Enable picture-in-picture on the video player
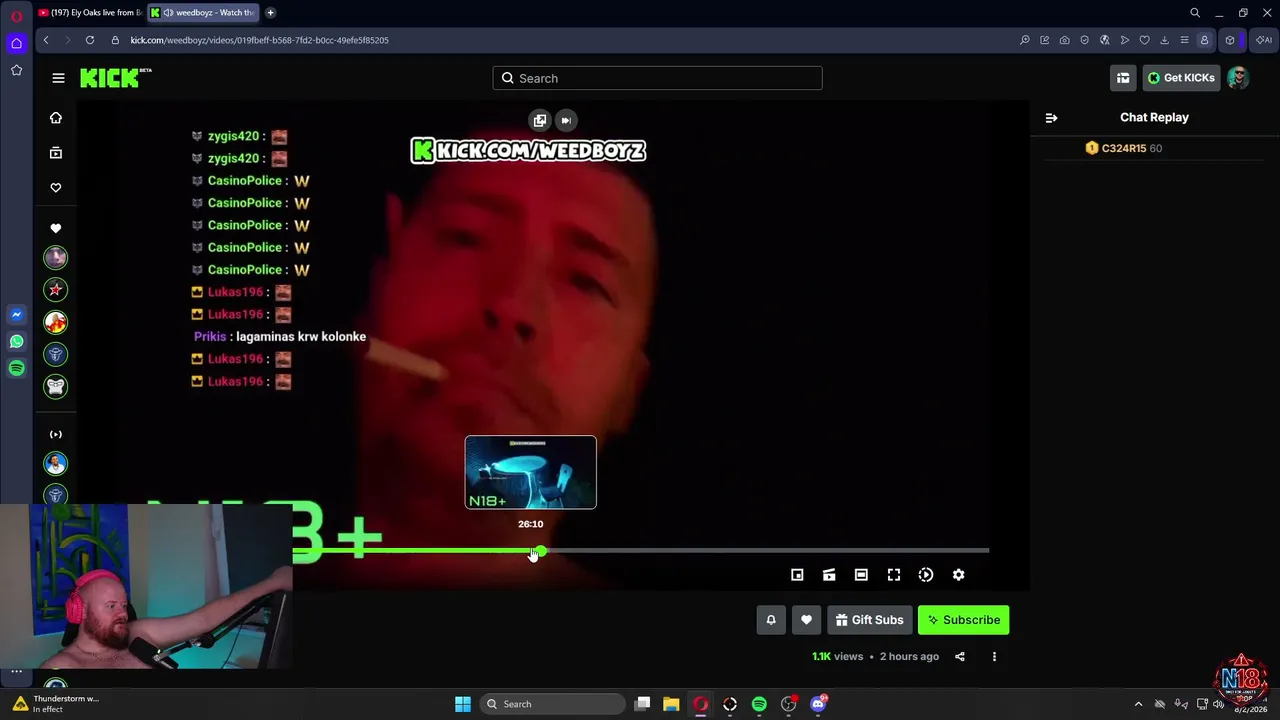The height and width of the screenshot is (720, 1280). click(x=797, y=575)
